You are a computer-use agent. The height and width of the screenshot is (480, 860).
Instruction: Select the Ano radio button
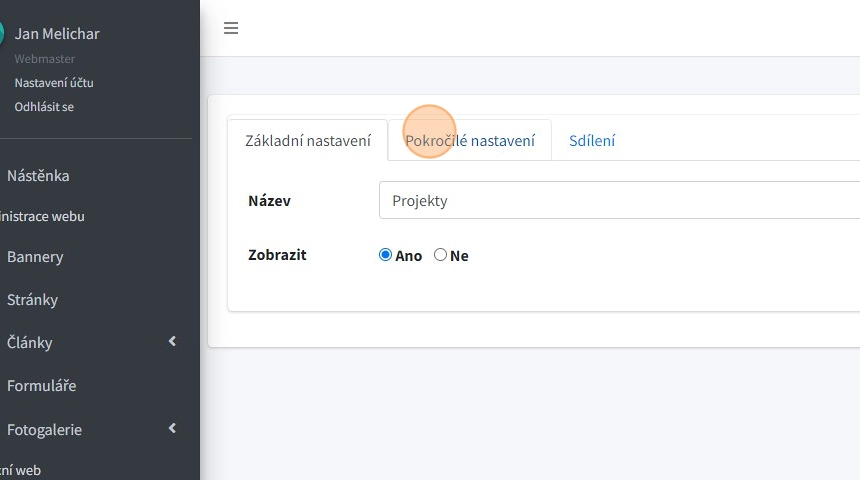point(386,255)
